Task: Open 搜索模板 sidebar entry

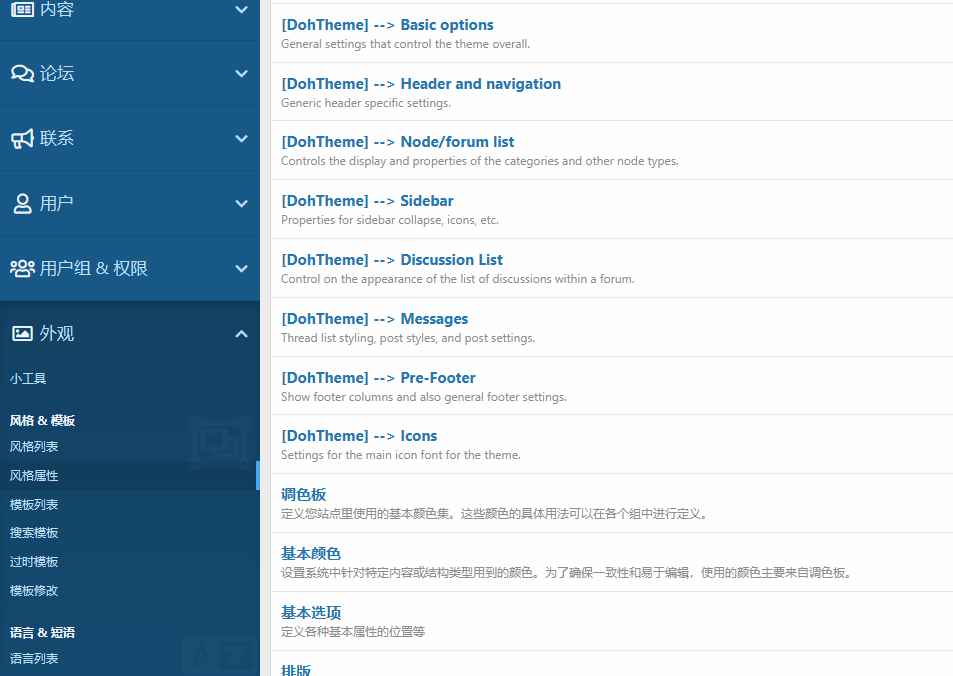Action: click(x=34, y=533)
